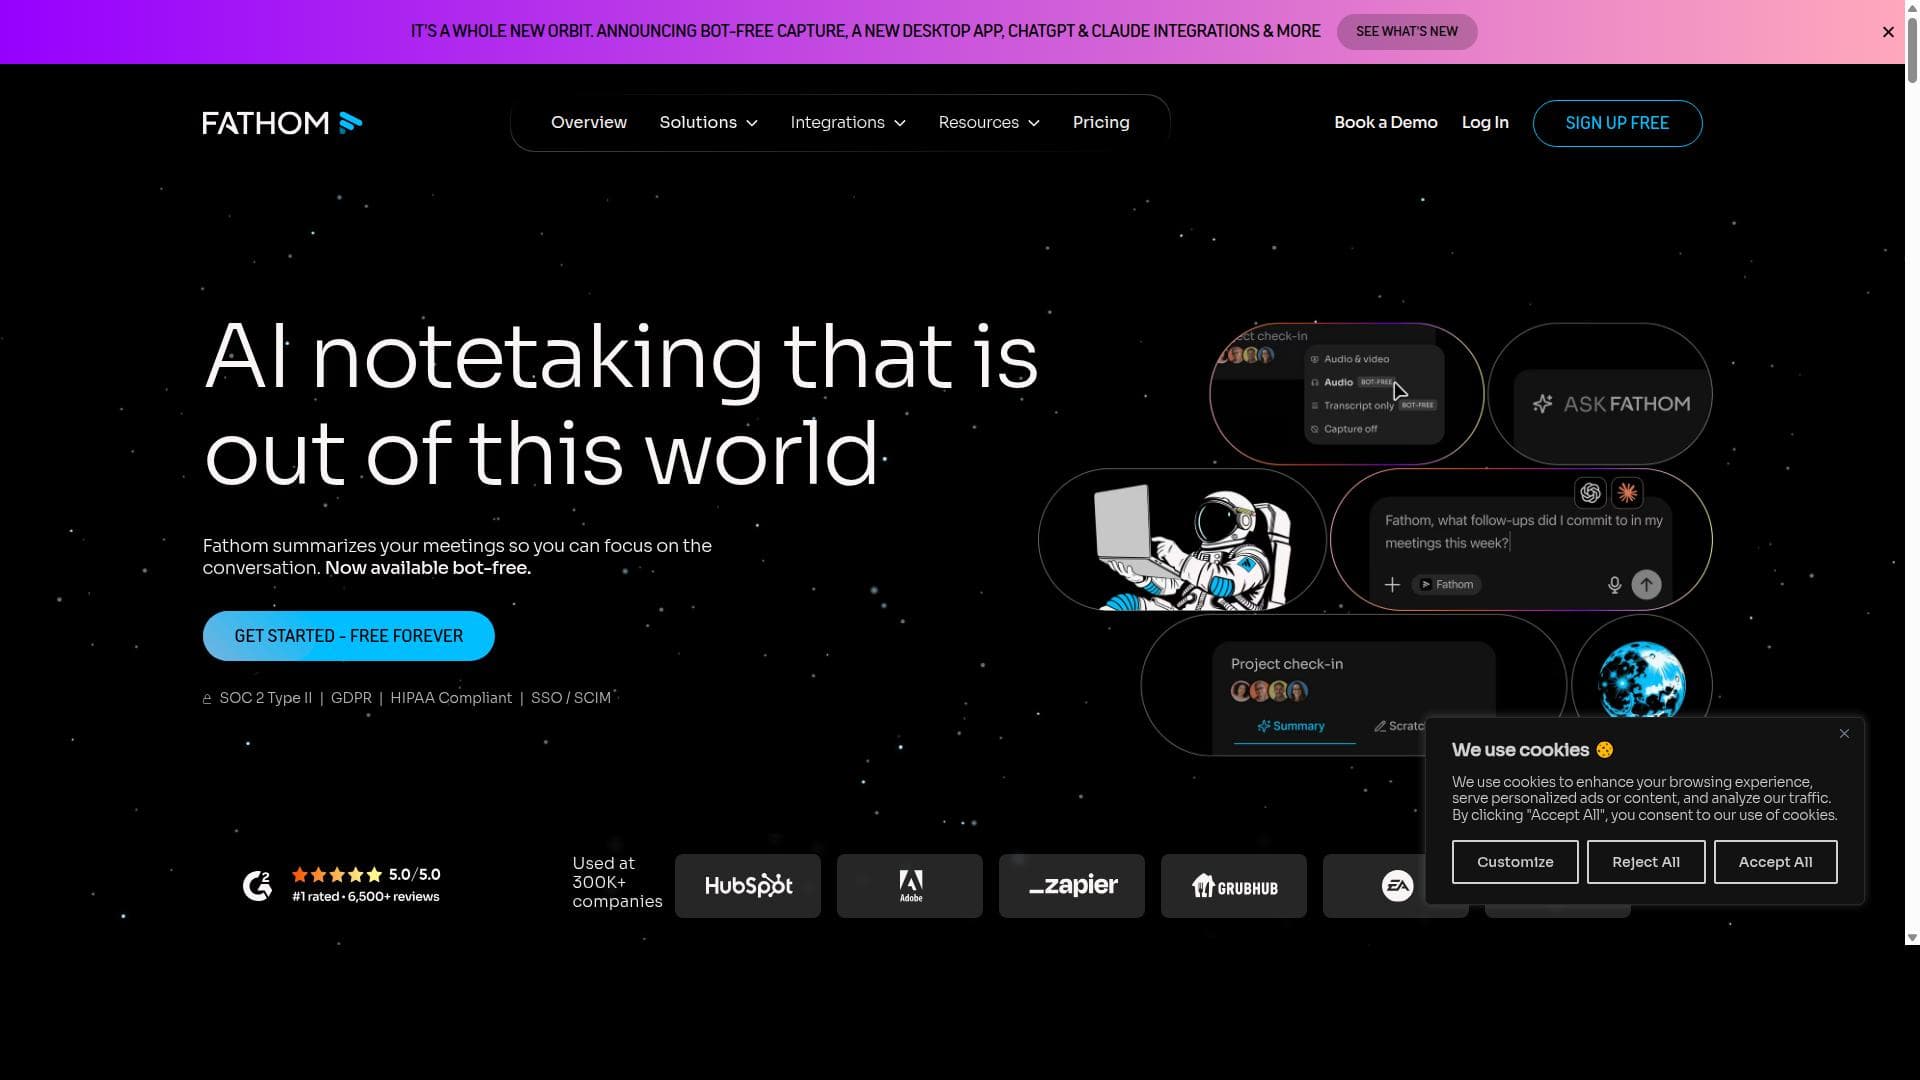
Task: Click the HubSpot logo tile
Action: click(x=748, y=886)
